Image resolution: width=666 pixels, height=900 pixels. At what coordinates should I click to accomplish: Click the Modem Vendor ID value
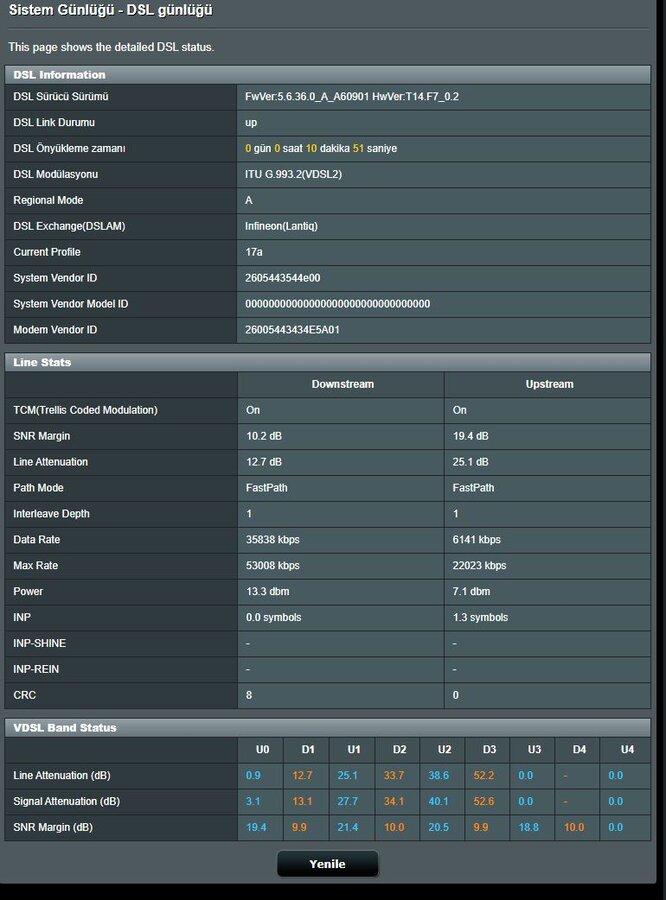(292, 330)
